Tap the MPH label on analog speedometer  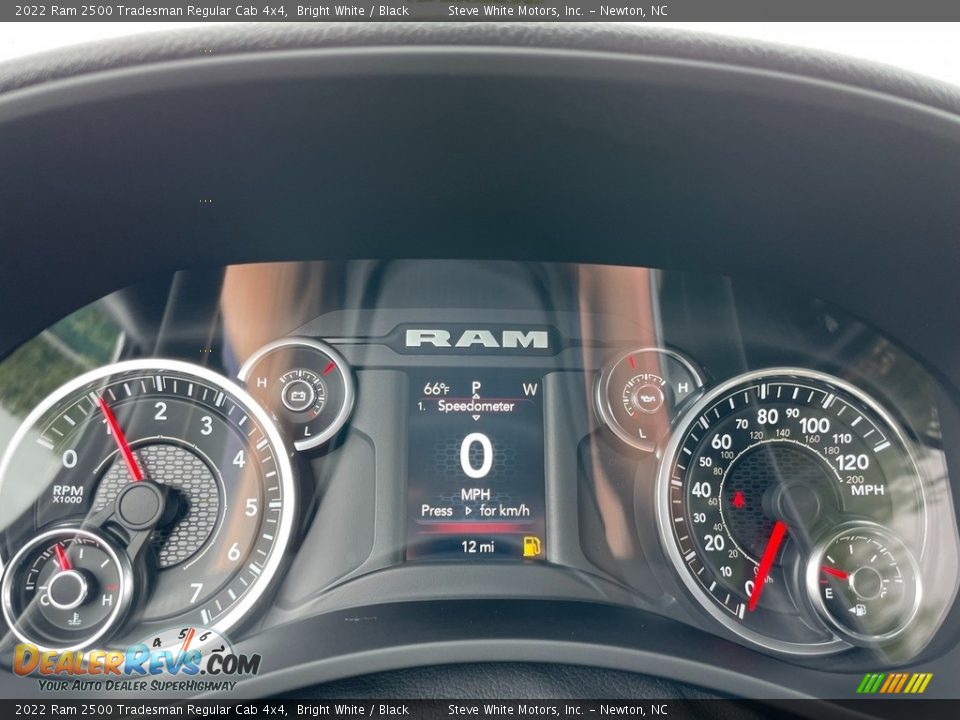(868, 490)
